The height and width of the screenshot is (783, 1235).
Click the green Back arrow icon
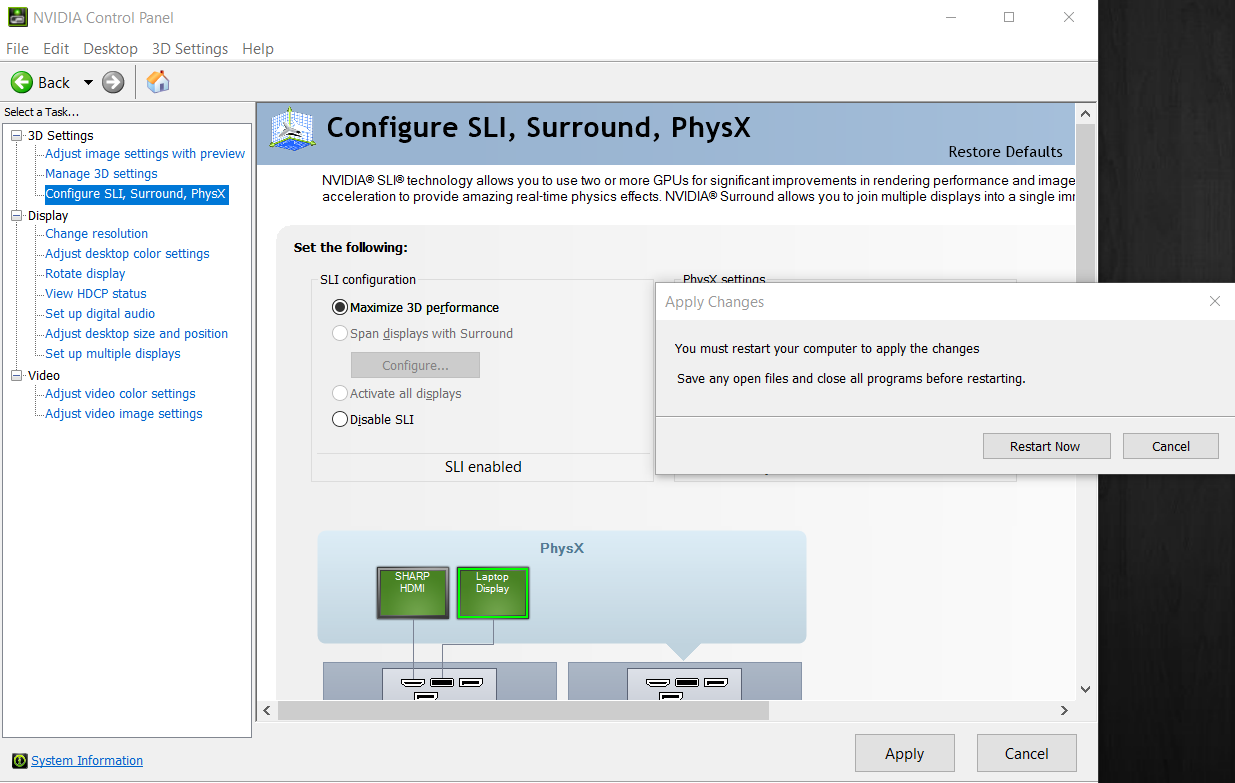pyautogui.click(x=22, y=82)
